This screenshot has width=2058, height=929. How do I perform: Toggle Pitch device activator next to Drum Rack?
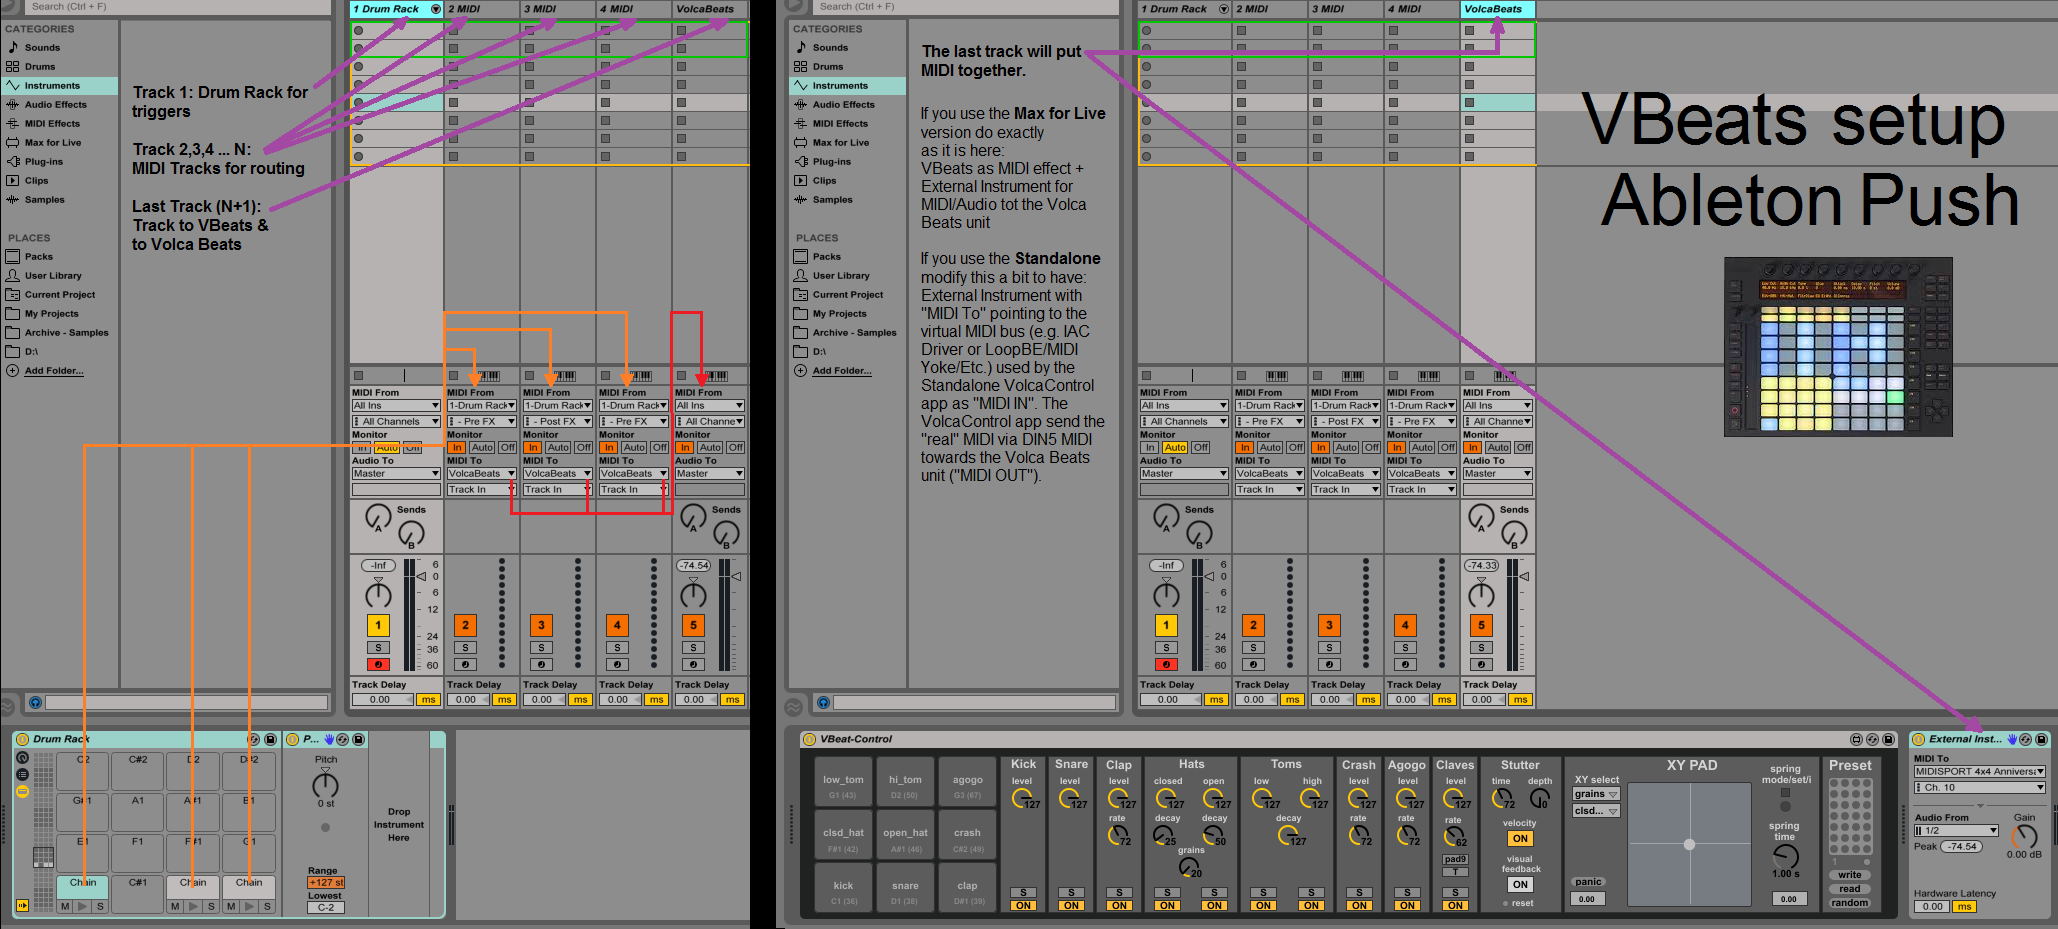pos(293,739)
